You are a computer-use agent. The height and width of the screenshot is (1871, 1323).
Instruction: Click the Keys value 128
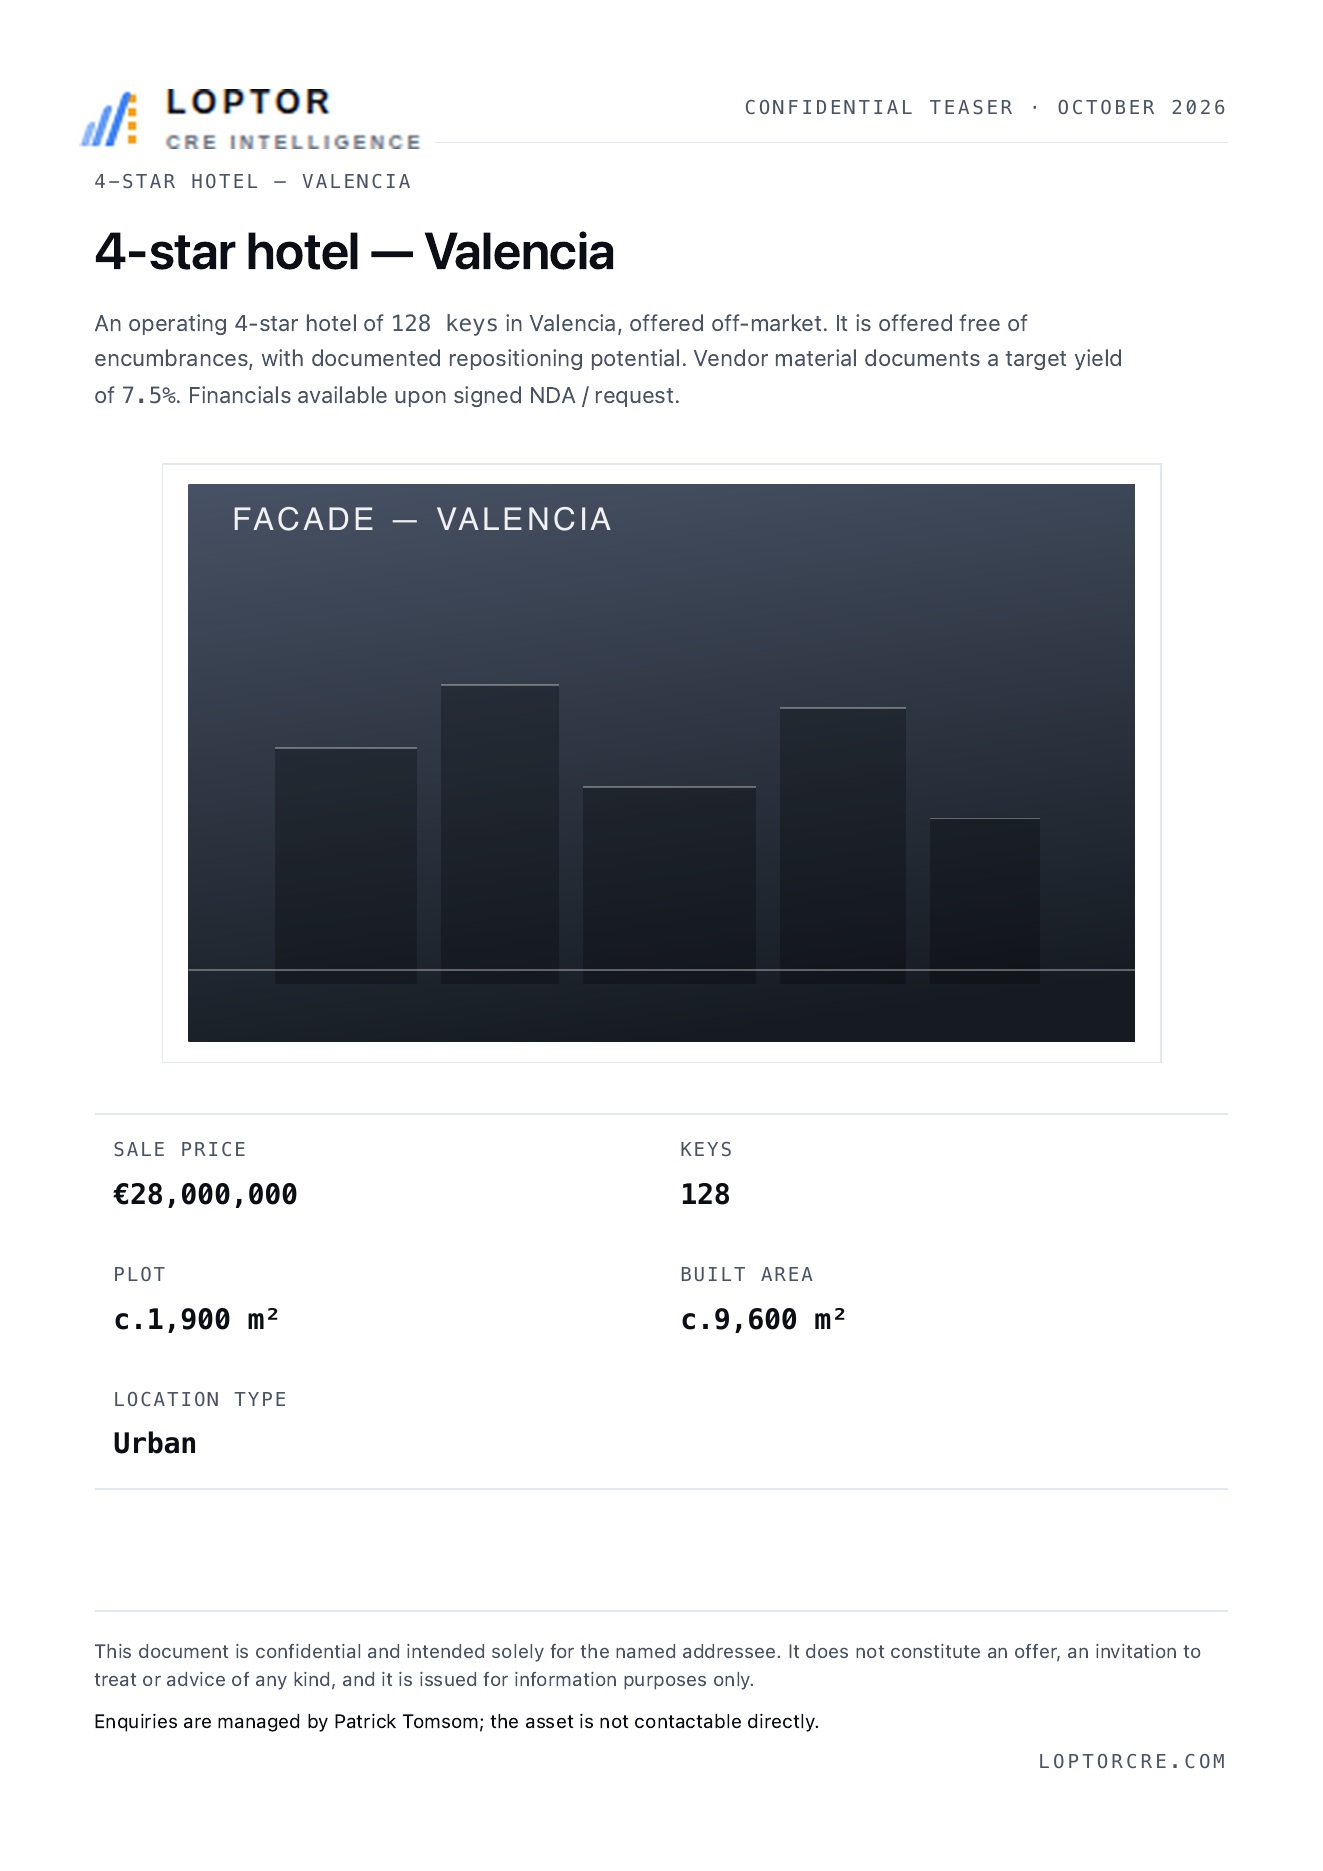[705, 1195]
